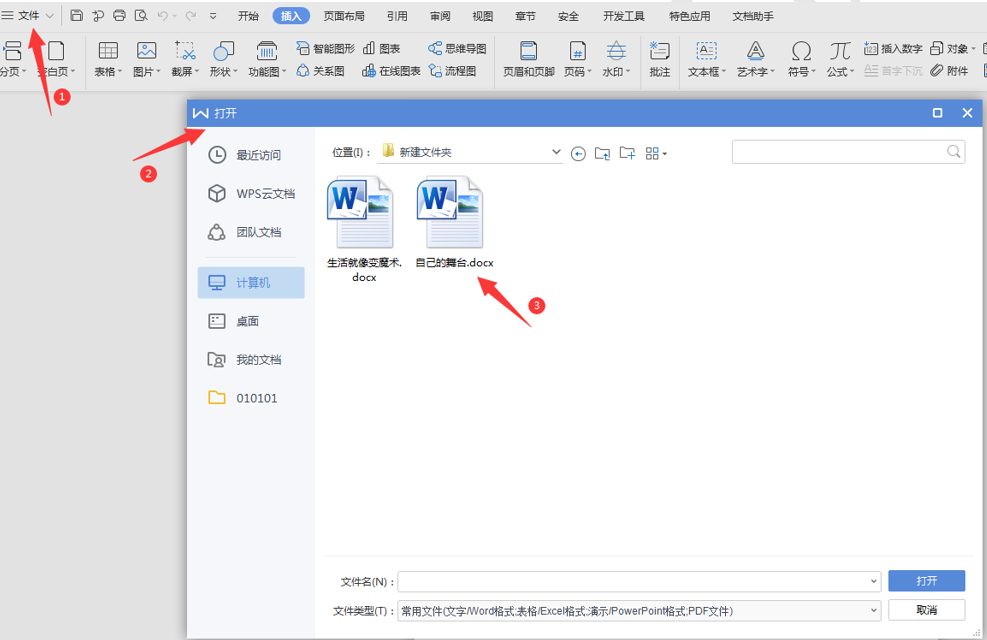Insert a 图片 picture
This screenshot has height=640, width=987.
pos(147,59)
